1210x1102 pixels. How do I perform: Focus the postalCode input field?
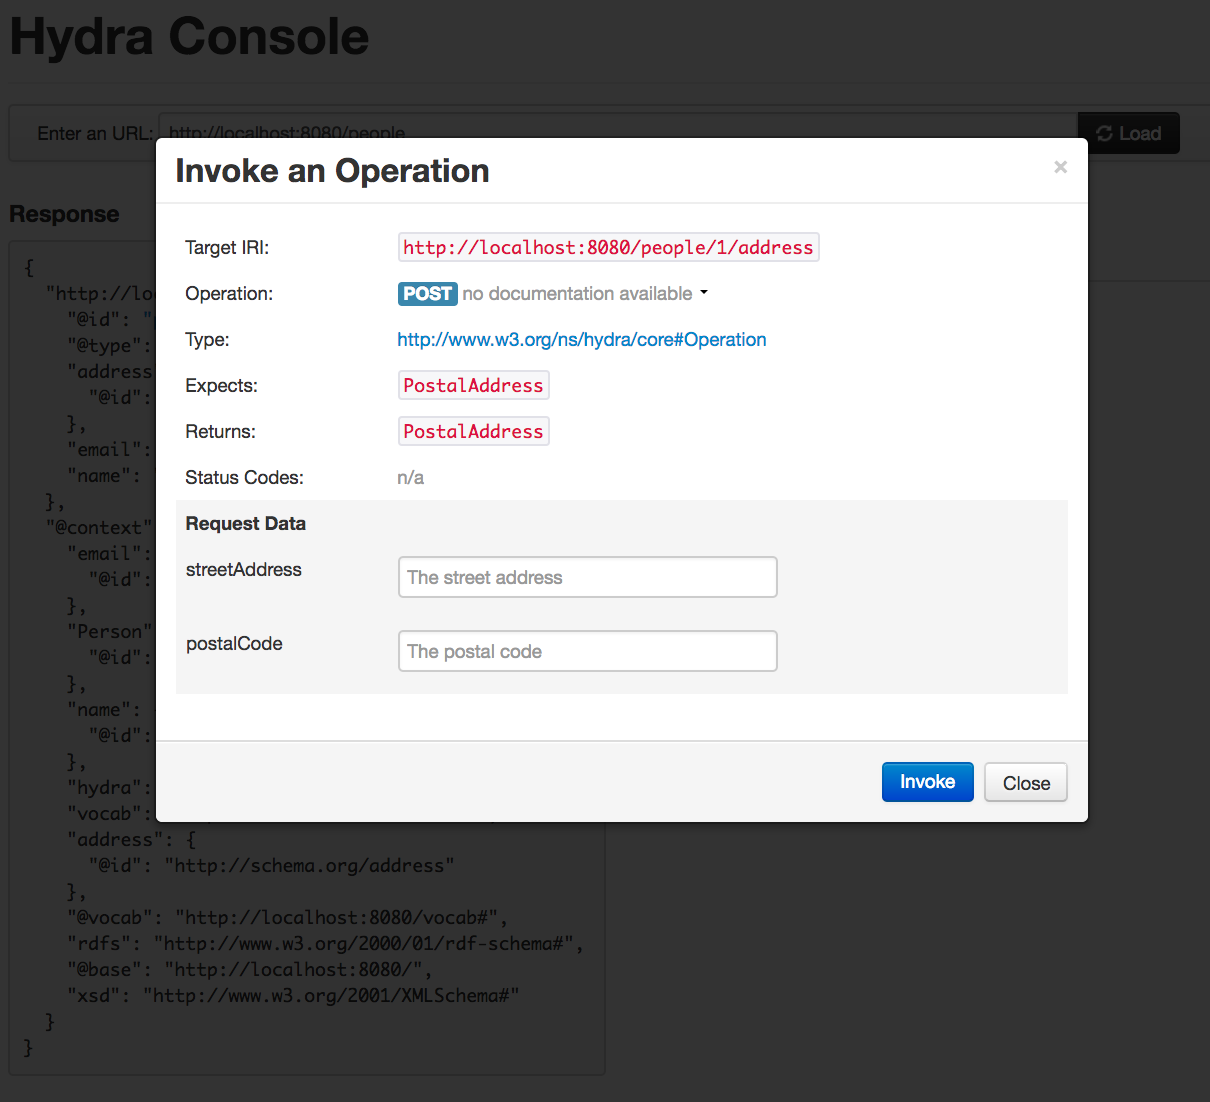point(587,651)
